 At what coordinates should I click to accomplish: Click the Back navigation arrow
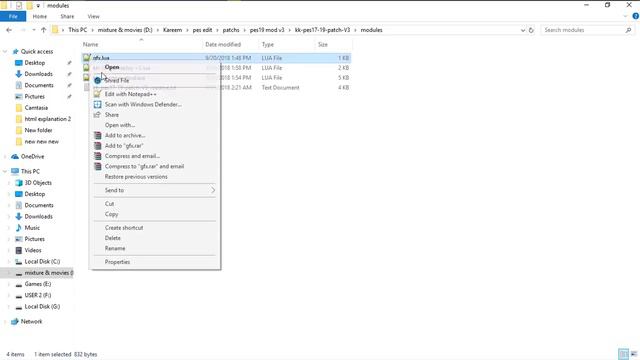point(9,30)
